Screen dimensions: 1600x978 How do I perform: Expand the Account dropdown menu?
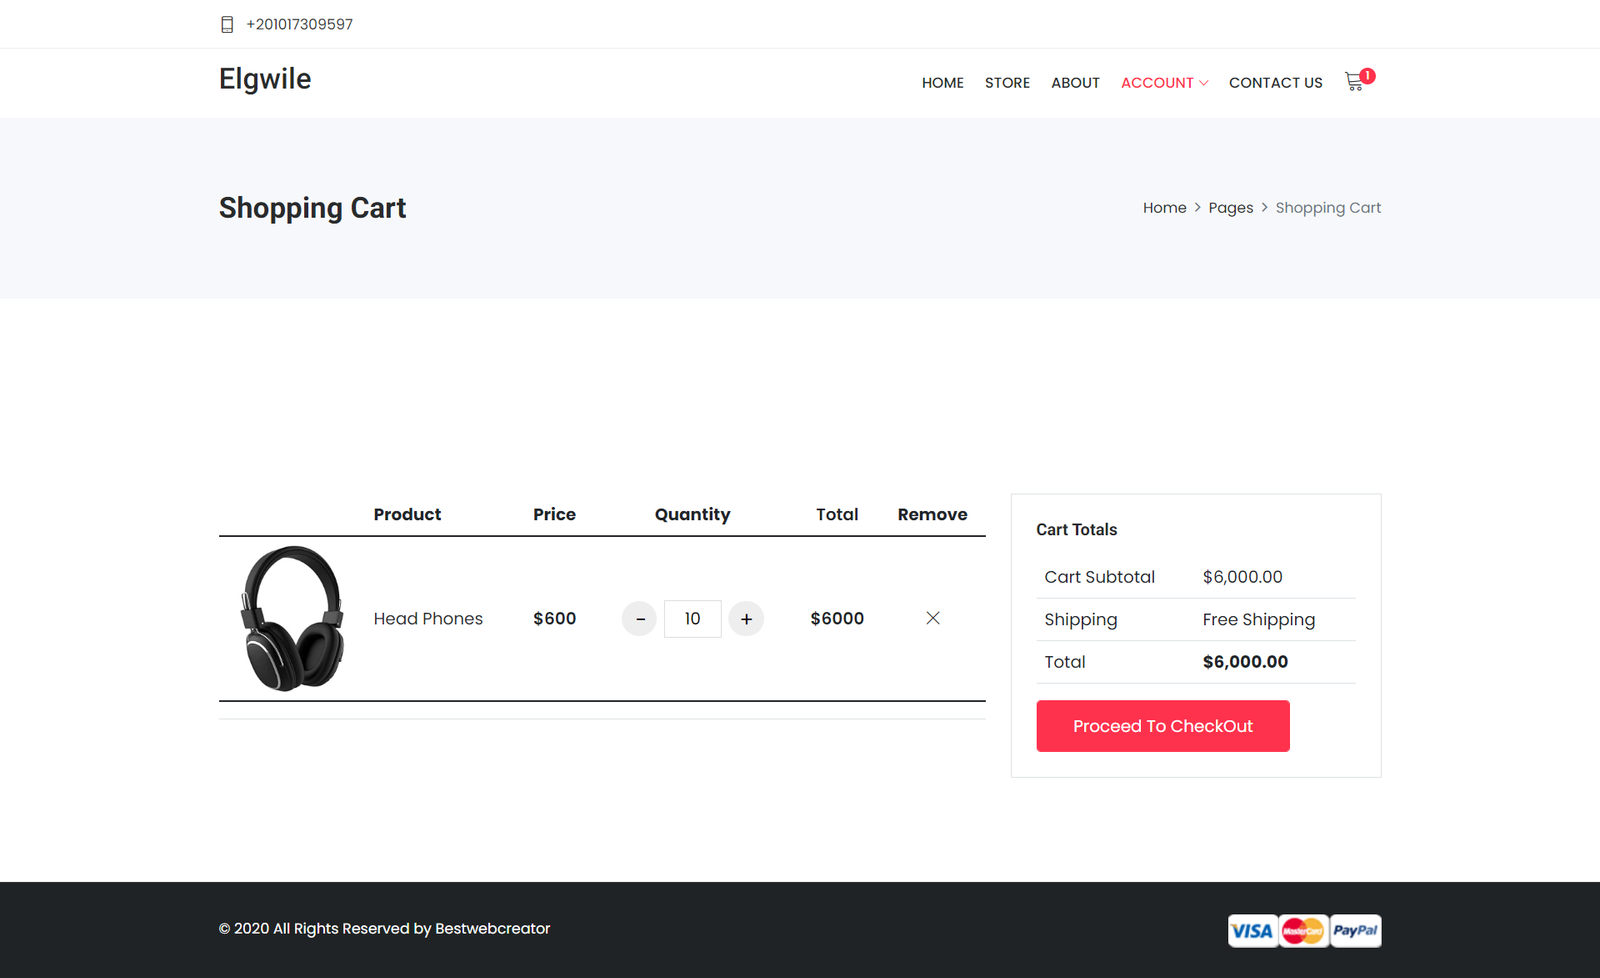(x=1164, y=83)
